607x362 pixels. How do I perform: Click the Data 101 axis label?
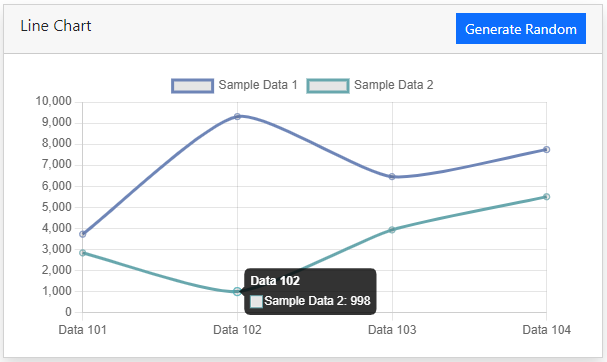(82, 330)
